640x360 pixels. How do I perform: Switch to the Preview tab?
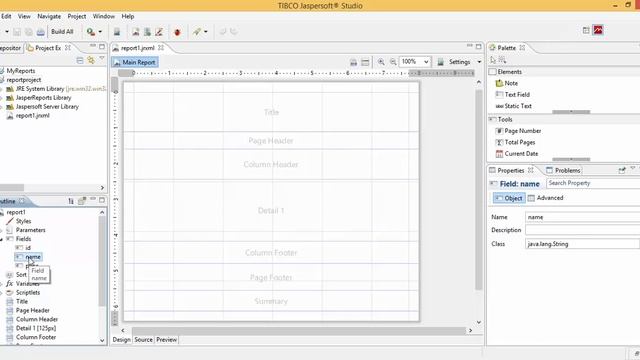[167, 340]
